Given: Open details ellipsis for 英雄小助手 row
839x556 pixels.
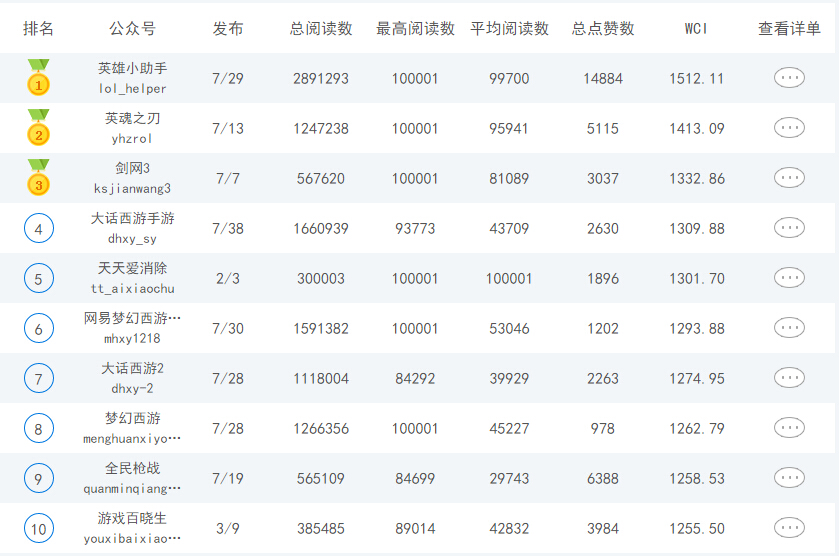Looking at the screenshot, I should point(789,78).
